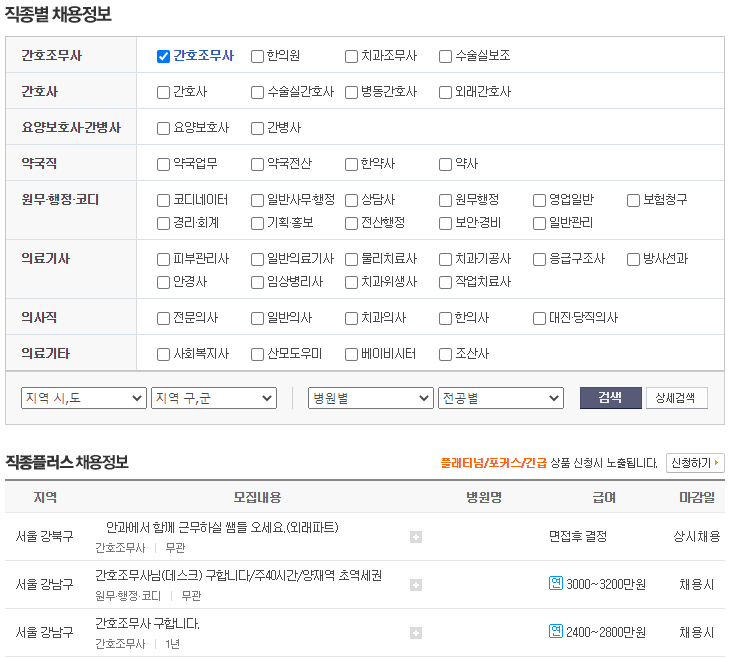Check the 치과의사 checkbox
Image resolution: width=730 pixels, height=659 pixels.
tap(351, 319)
